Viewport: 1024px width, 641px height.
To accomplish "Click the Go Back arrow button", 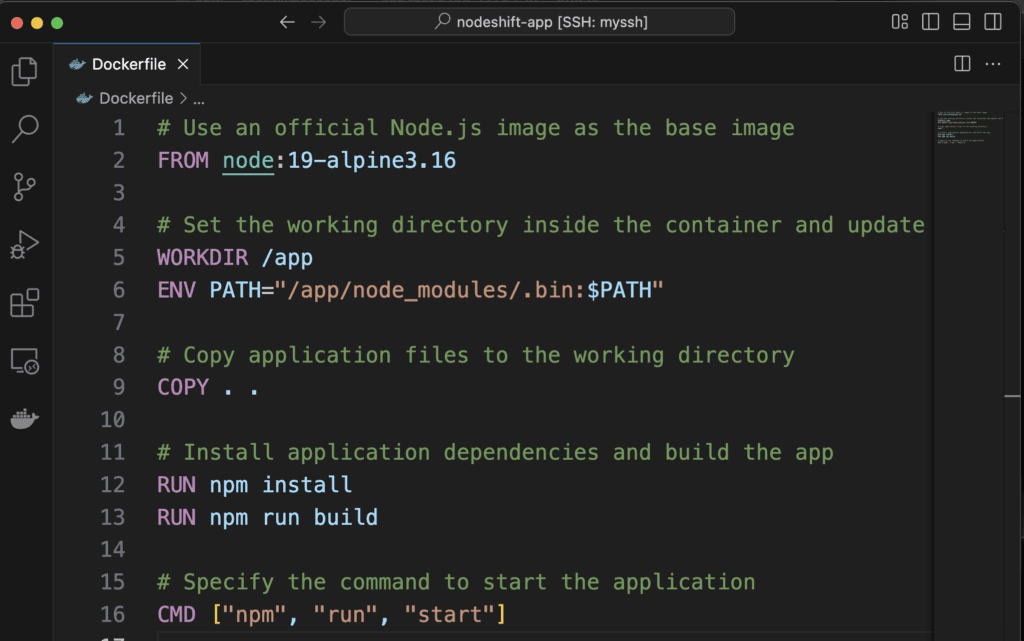I will [x=287, y=22].
